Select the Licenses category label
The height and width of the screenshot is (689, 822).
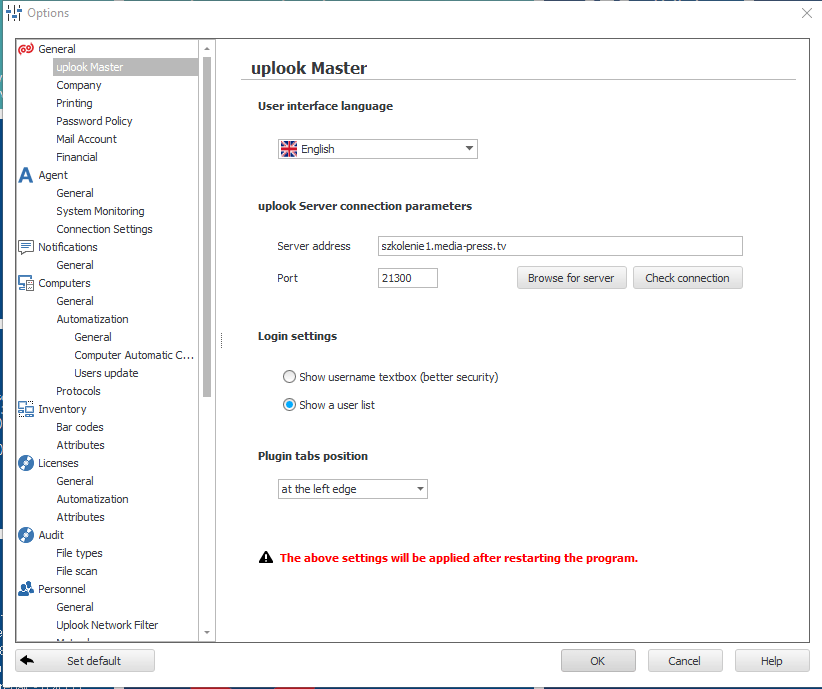(x=58, y=463)
